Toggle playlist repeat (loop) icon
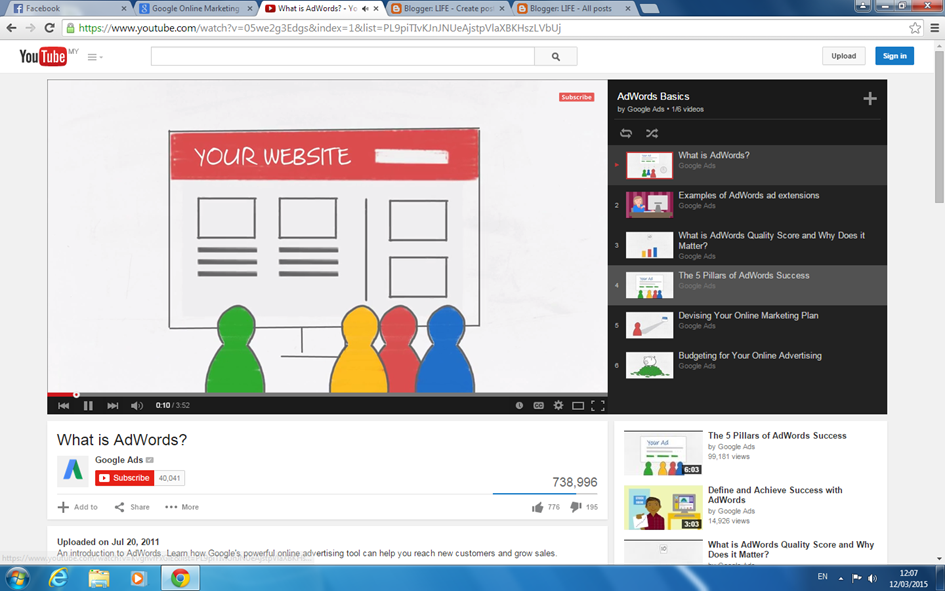The width and height of the screenshot is (945, 591). coord(626,133)
